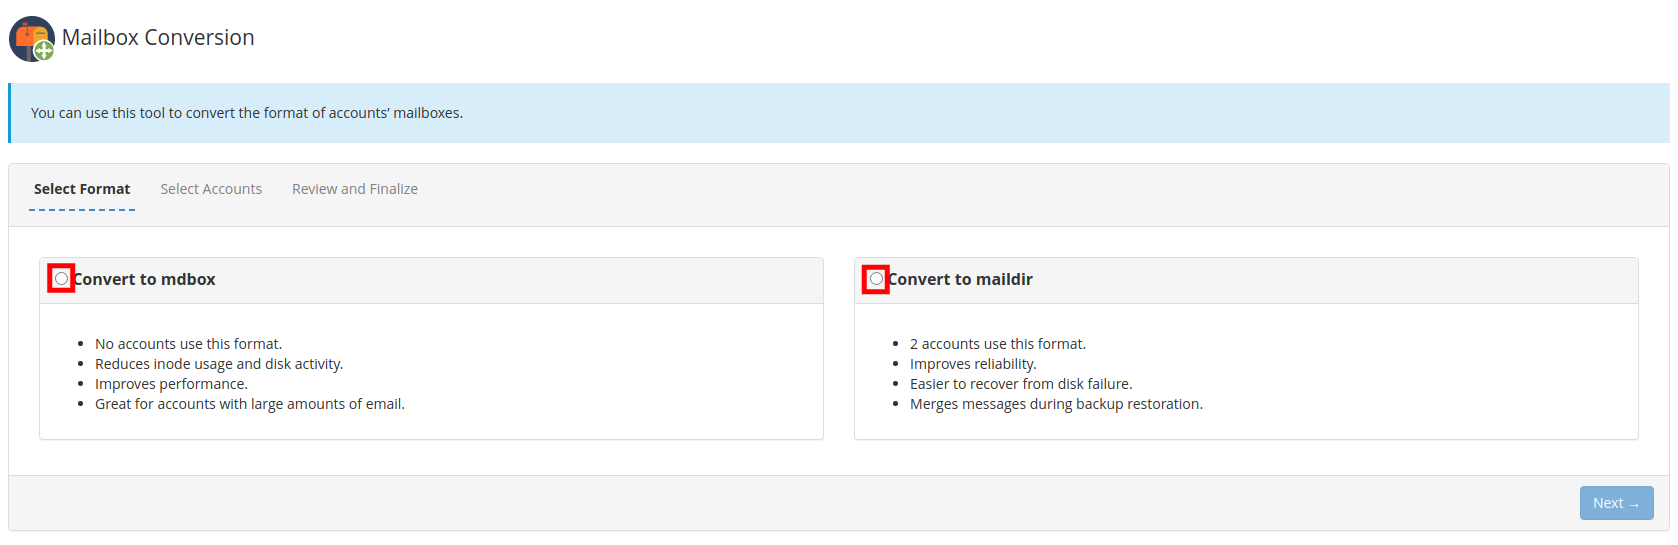The width and height of the screenshot is (1678, 545).
Task: Switch to the Select Accounts tab
Action: coord(211,189)
